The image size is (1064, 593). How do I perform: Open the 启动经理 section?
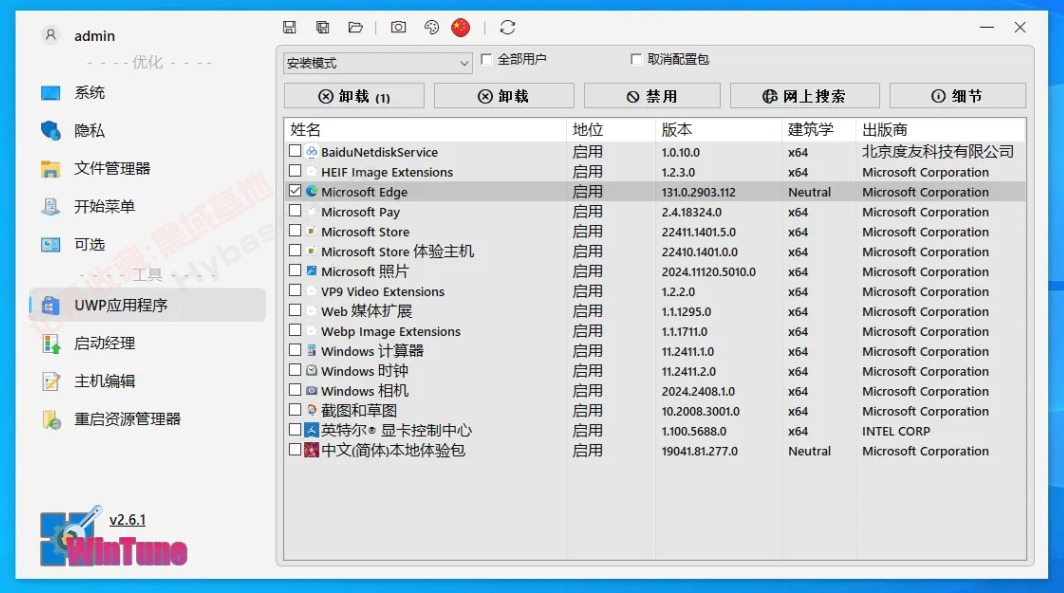[104, 343]
